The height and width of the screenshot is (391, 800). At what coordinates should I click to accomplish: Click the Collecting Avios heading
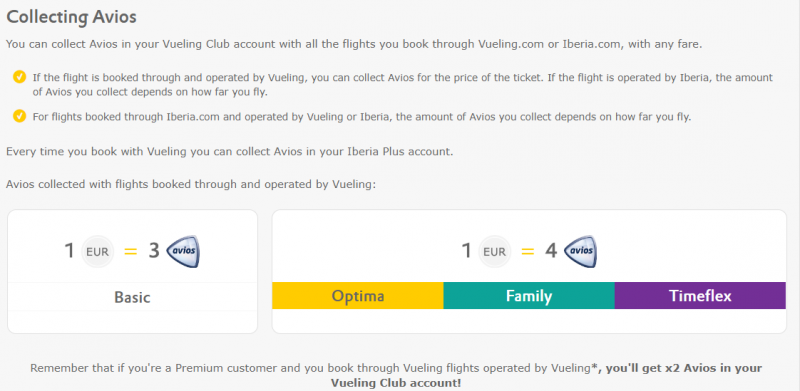71,17
